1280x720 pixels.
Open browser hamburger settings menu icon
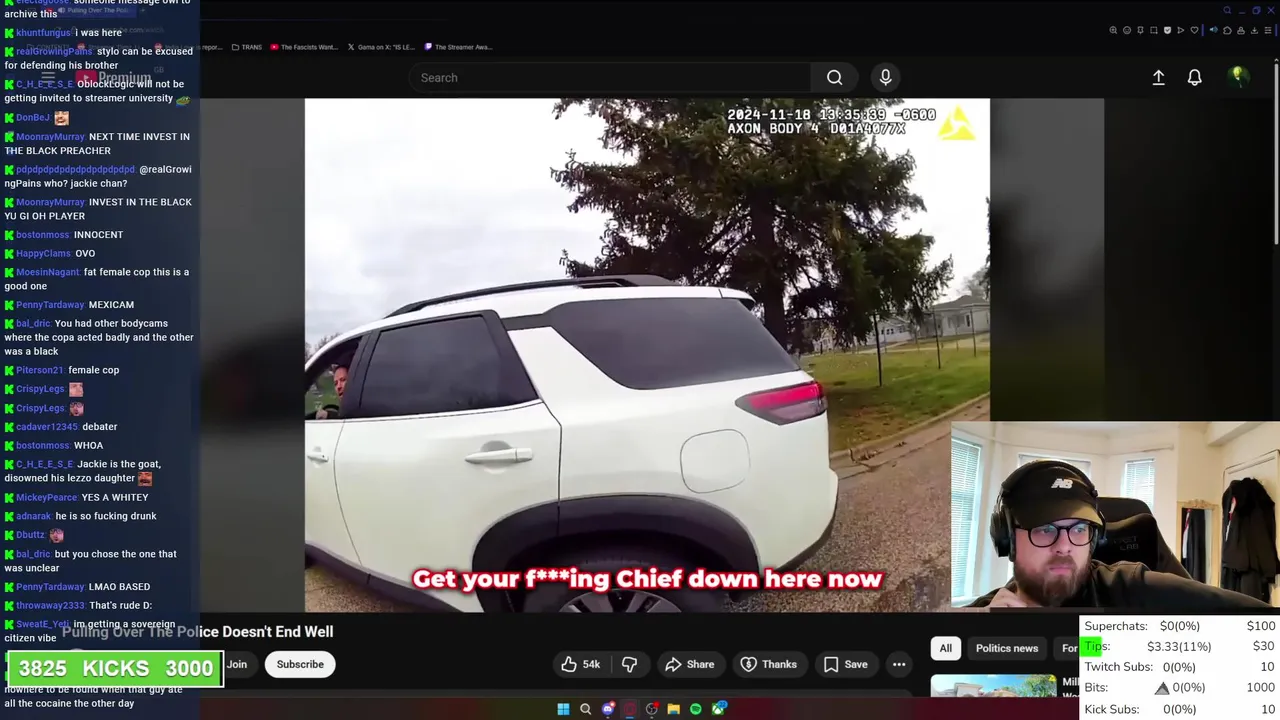(1268, 30)
